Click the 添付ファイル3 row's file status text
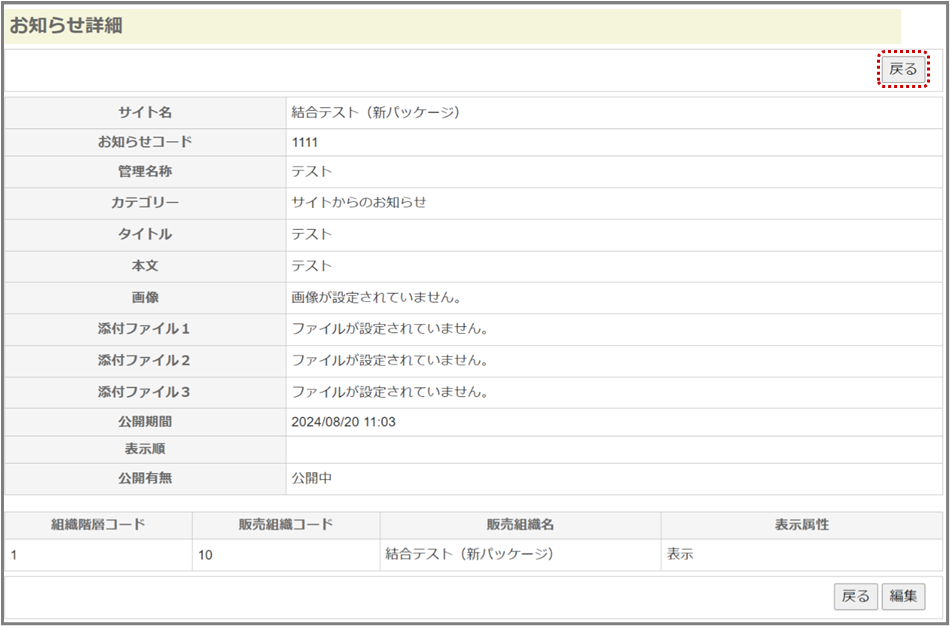This screenshot has height=626, width=950. click(389, 392)
